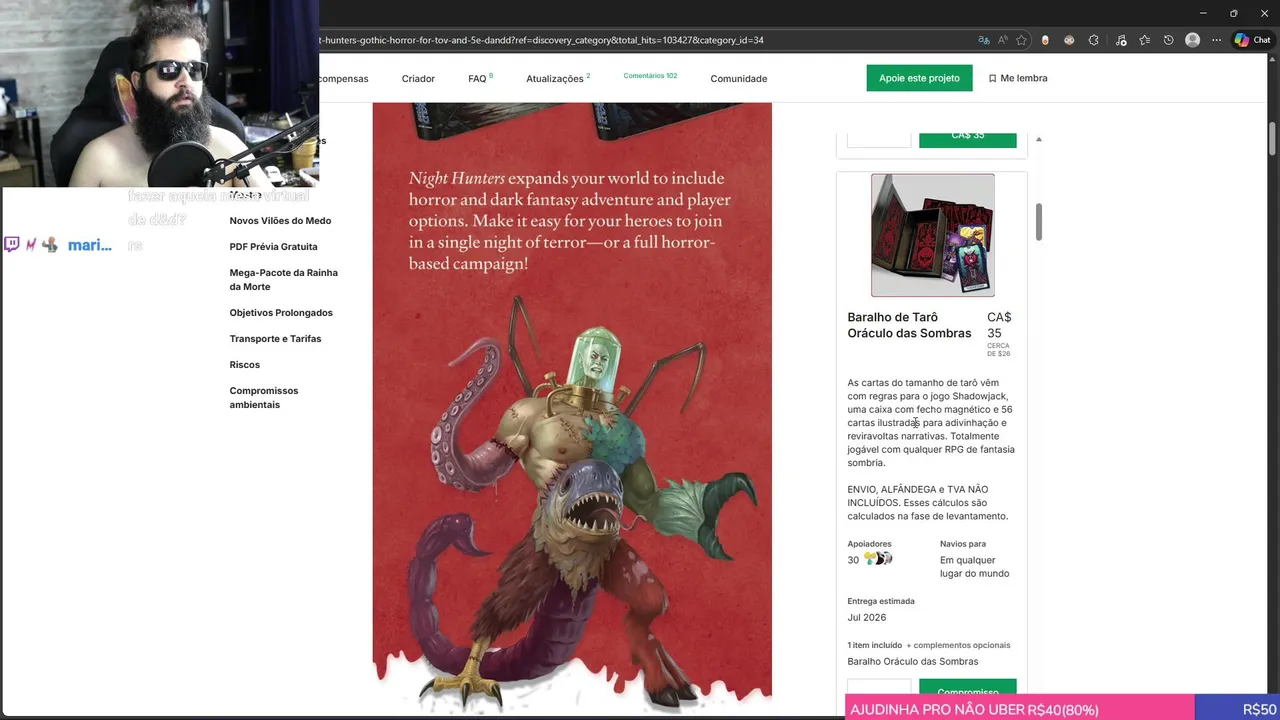Click the Me lembra bookmark button

point(1018,78)
